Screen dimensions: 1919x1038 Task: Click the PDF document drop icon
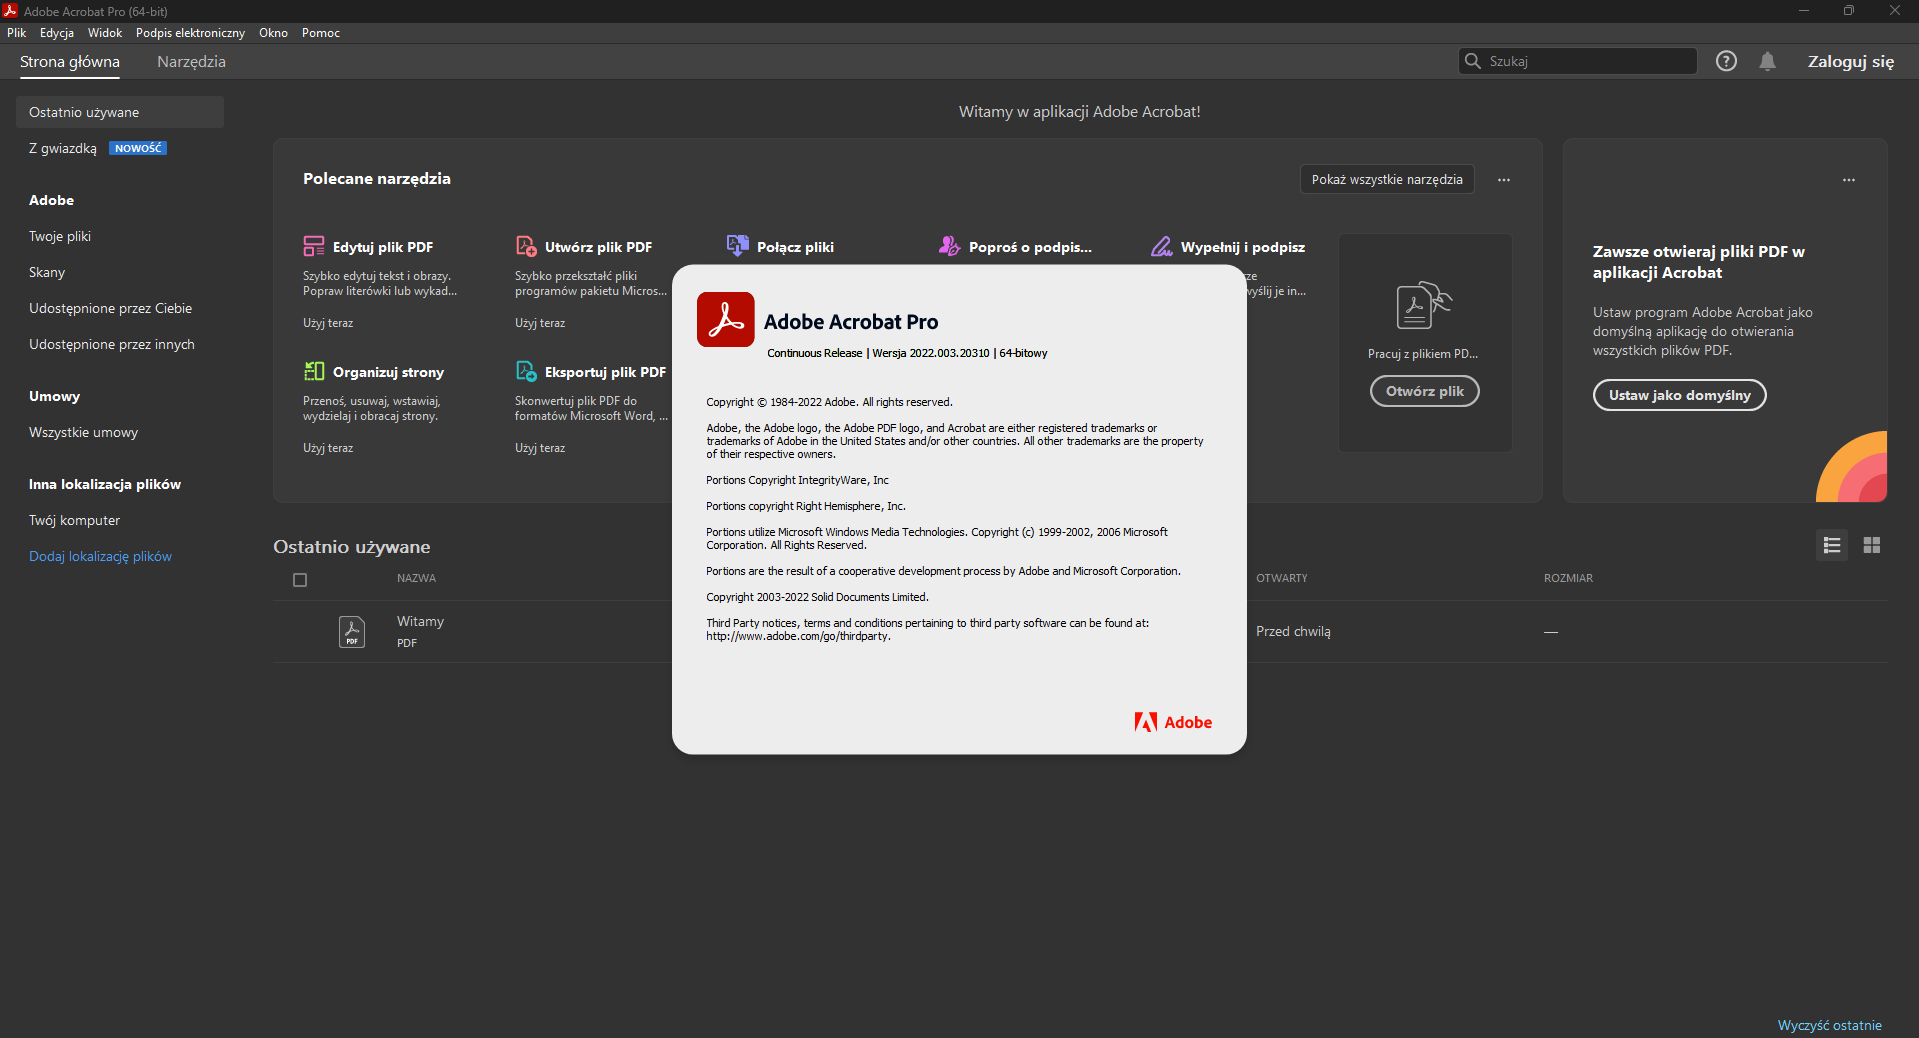coord(1424,305)
